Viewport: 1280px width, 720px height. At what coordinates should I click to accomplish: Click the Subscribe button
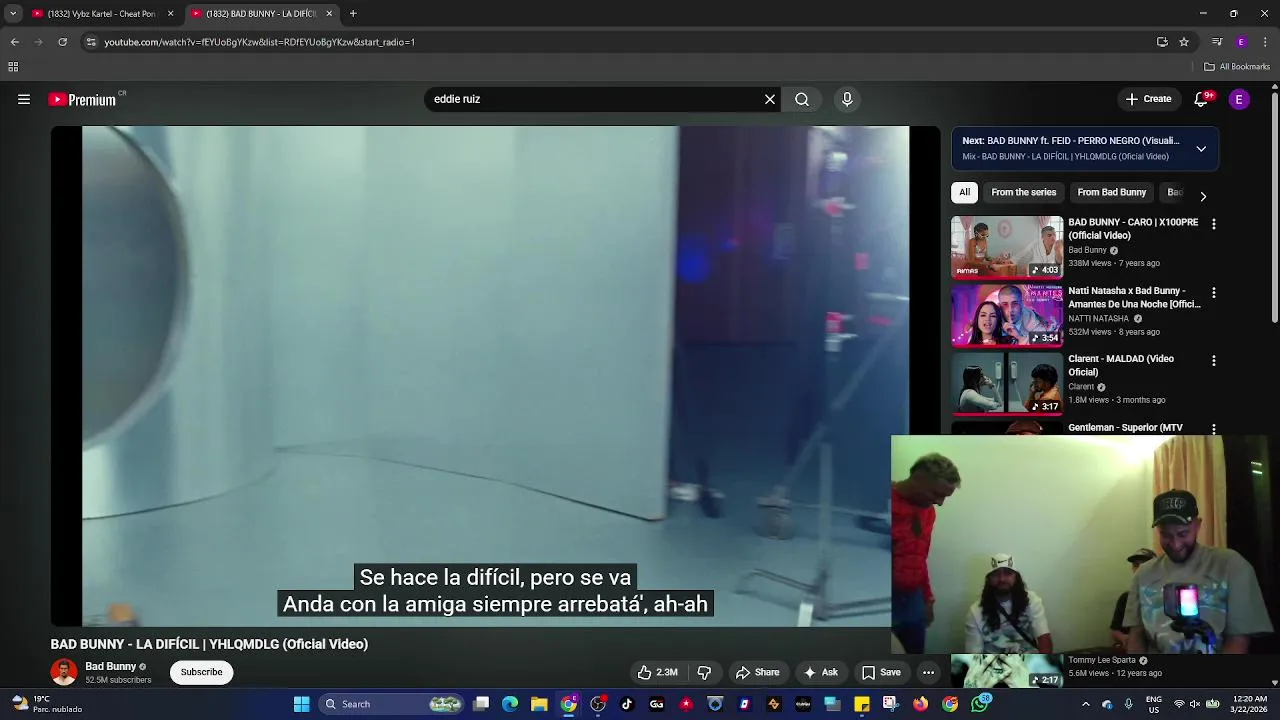pos(201,672)
